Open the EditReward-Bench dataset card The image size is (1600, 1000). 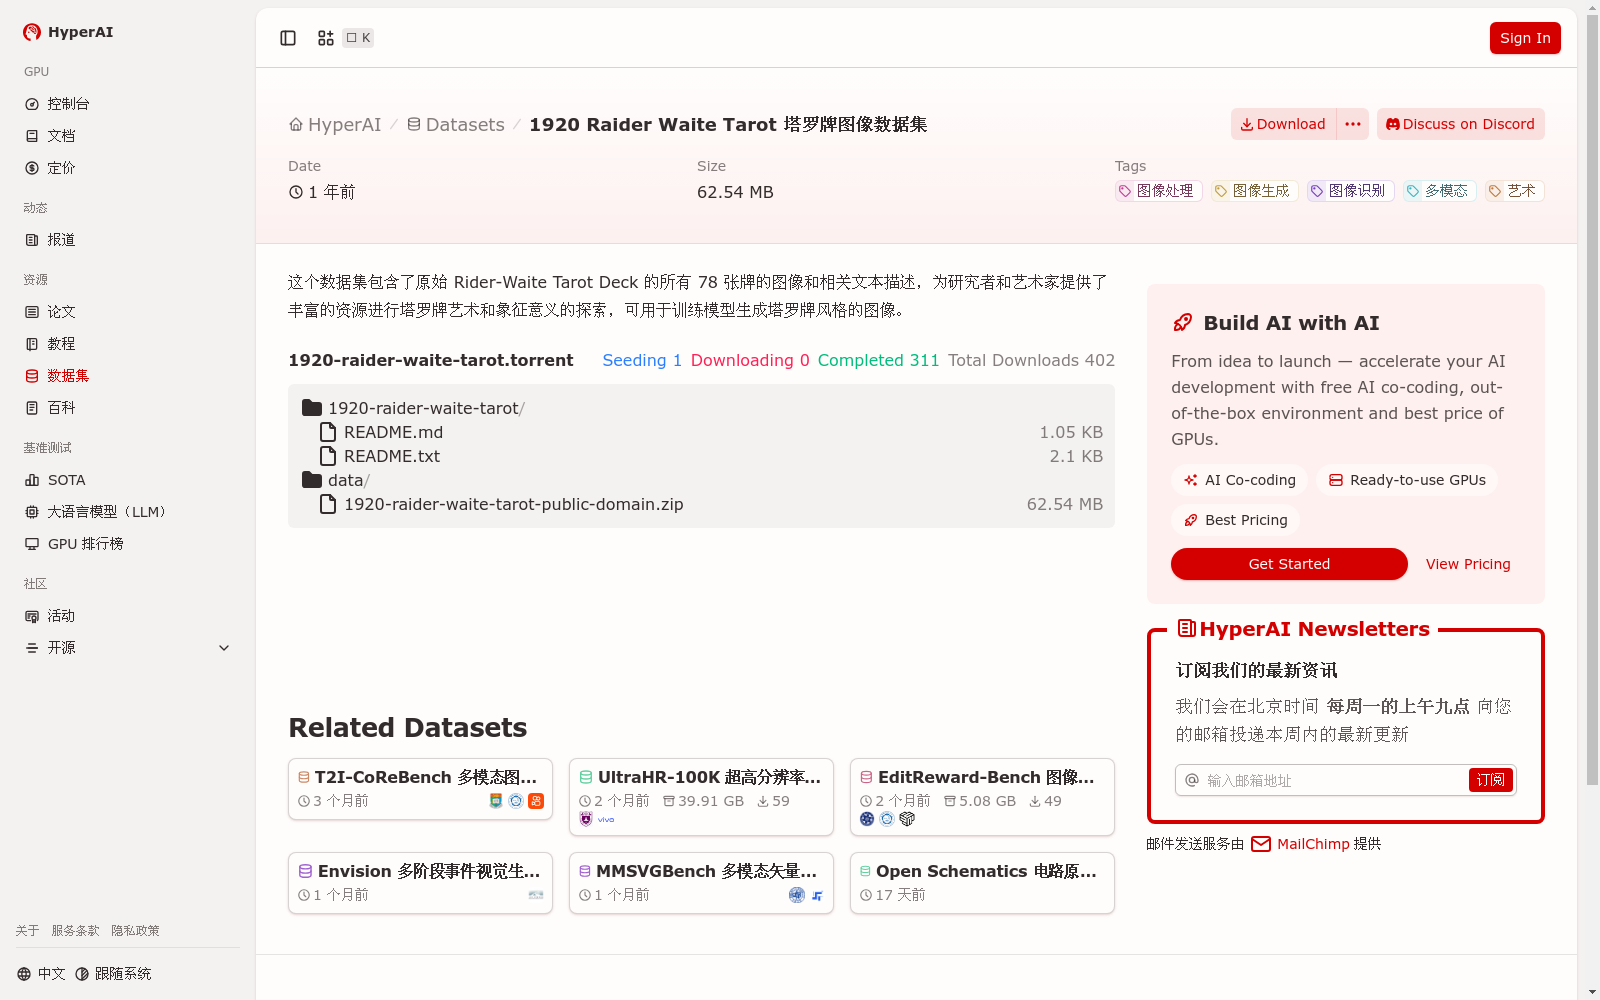coord(982,797)
